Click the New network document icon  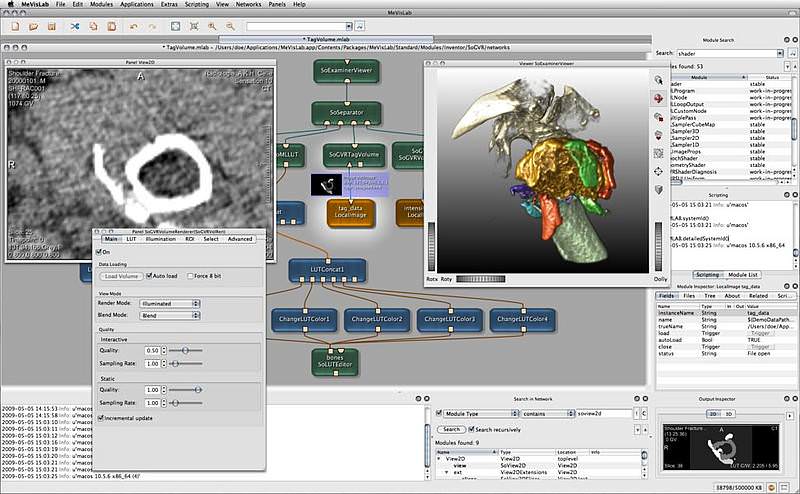click(x=15, y=26)
